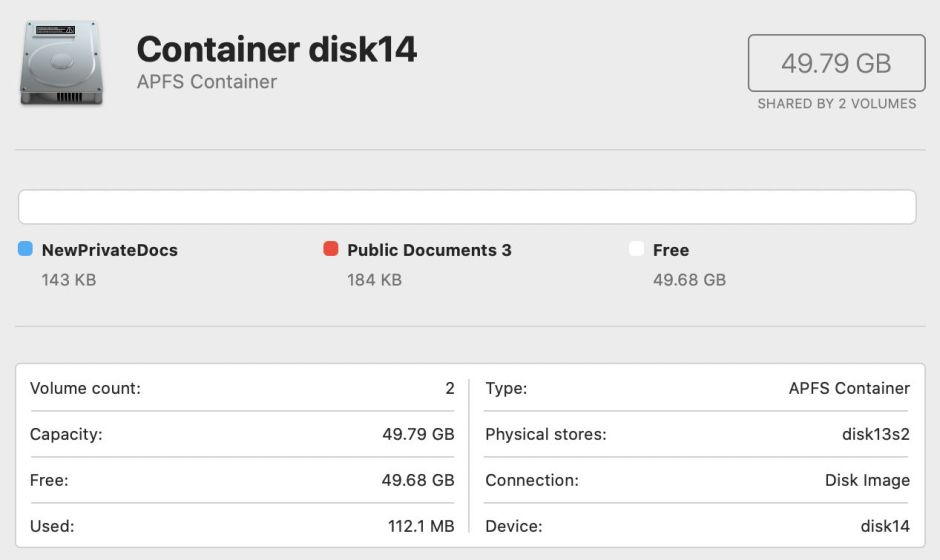The width and height of the screenshot is (940, 560).
Task: Select the NewPrivateDocs volume label
Action: tap(109, 250)
